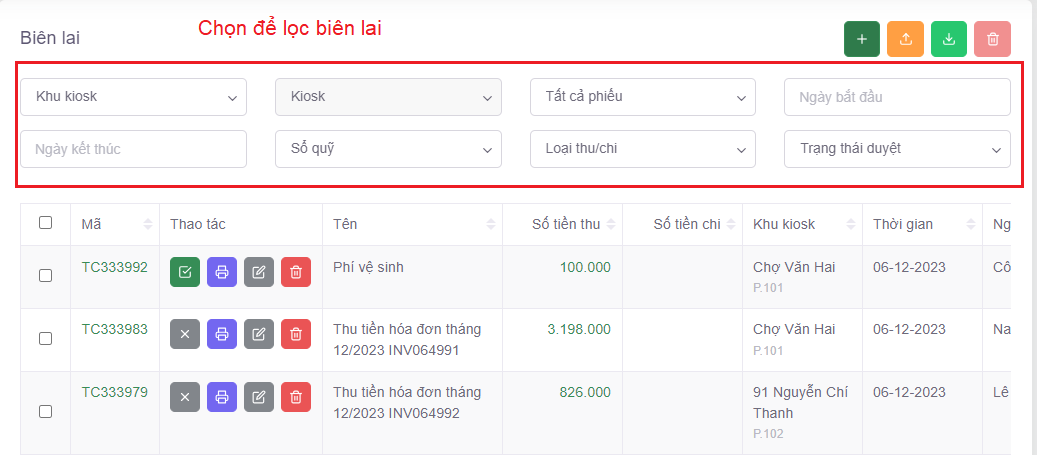Sort by the Số tiền thu column
Viewport: 1037px width, 455px height.
(566, 224)
